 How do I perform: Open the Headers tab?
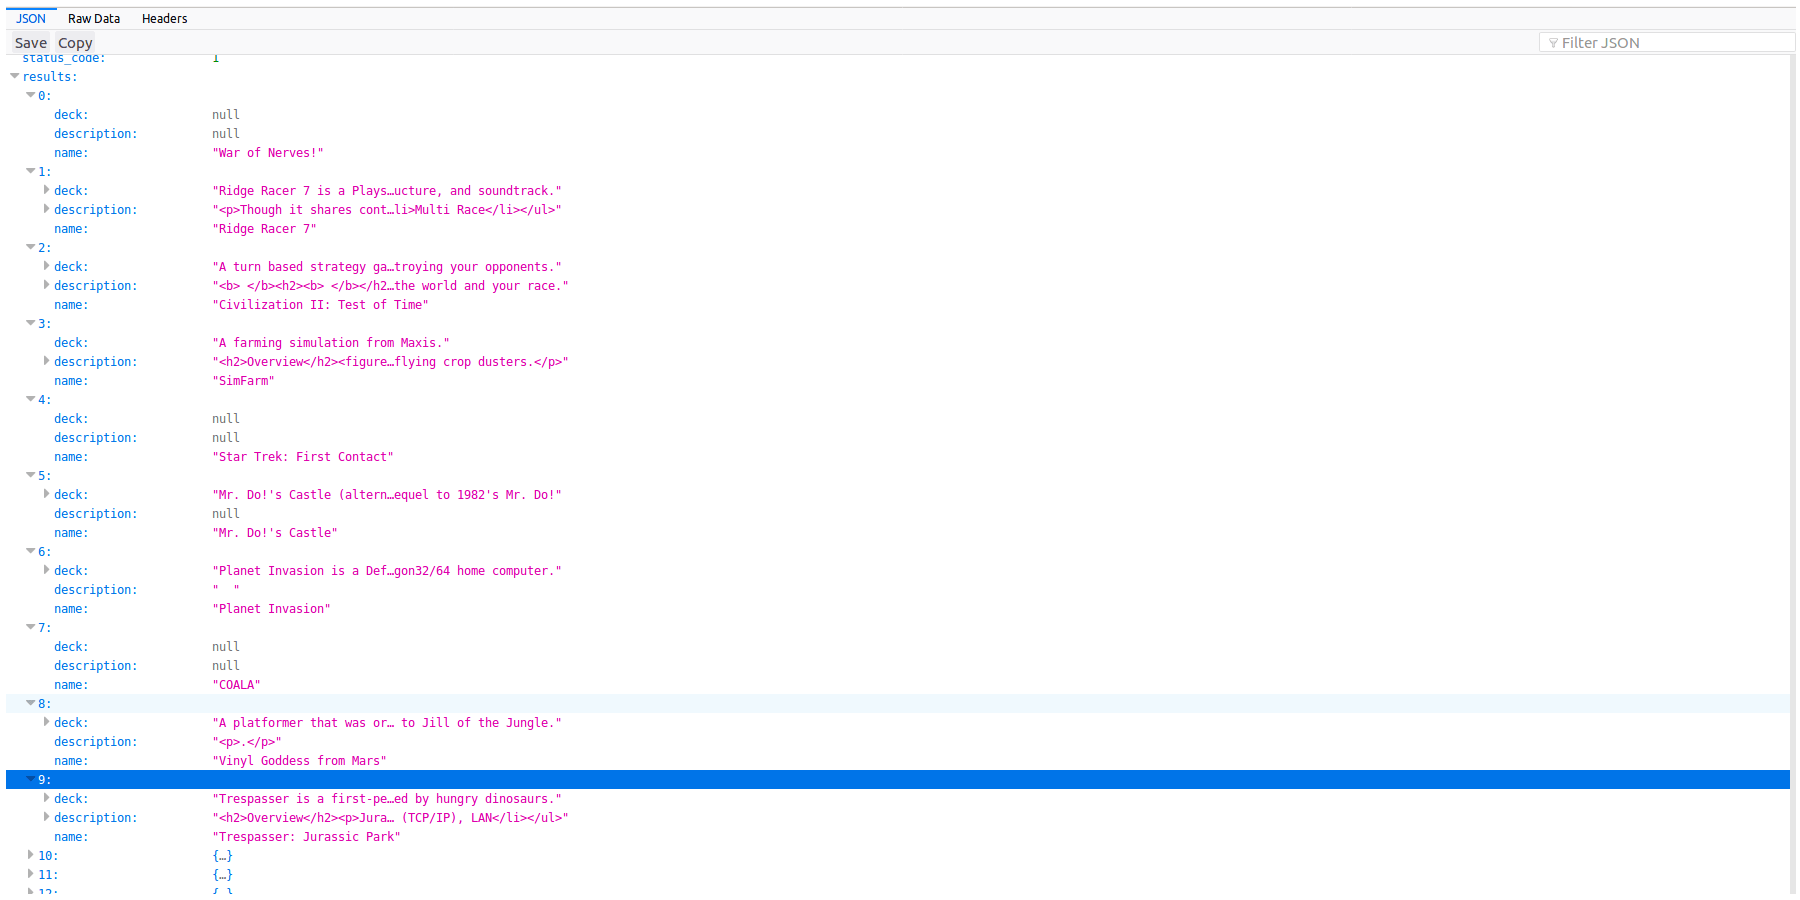[x=164, y=19]
